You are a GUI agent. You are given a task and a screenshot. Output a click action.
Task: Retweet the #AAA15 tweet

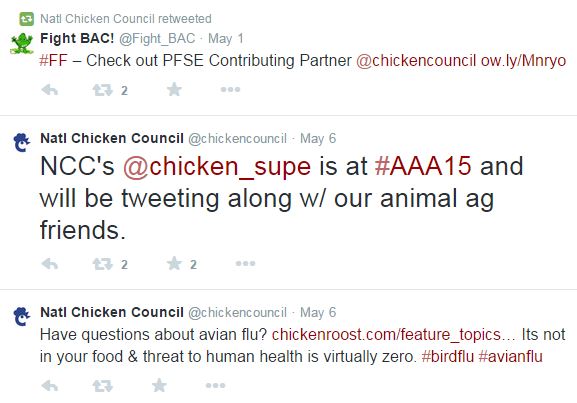pos(102,264)
